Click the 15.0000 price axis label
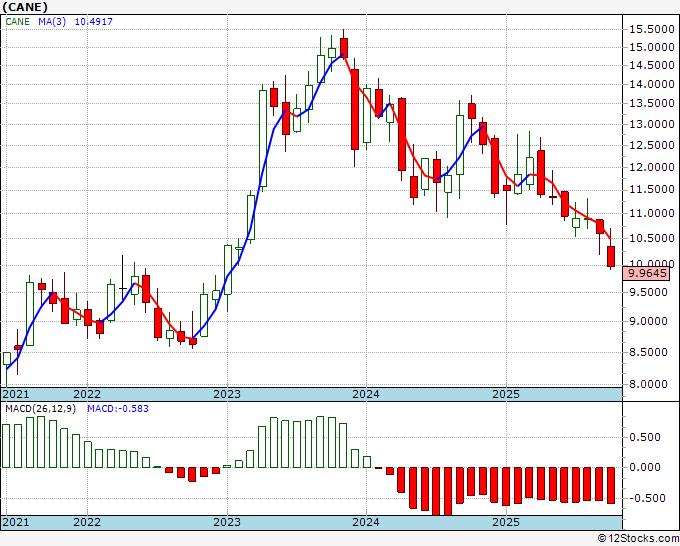This screenshot has width=680, height=546. [652, 47]
